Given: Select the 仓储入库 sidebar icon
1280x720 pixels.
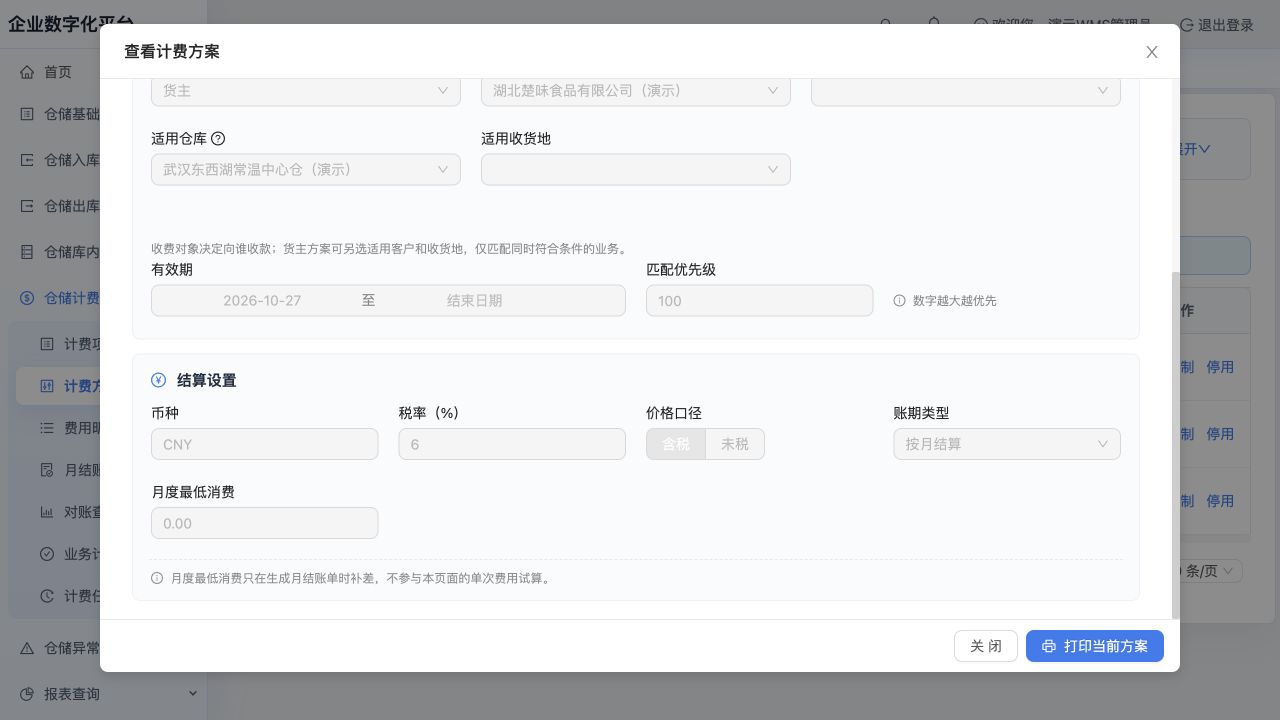Looking at the screenshot, I should point(27,160).
